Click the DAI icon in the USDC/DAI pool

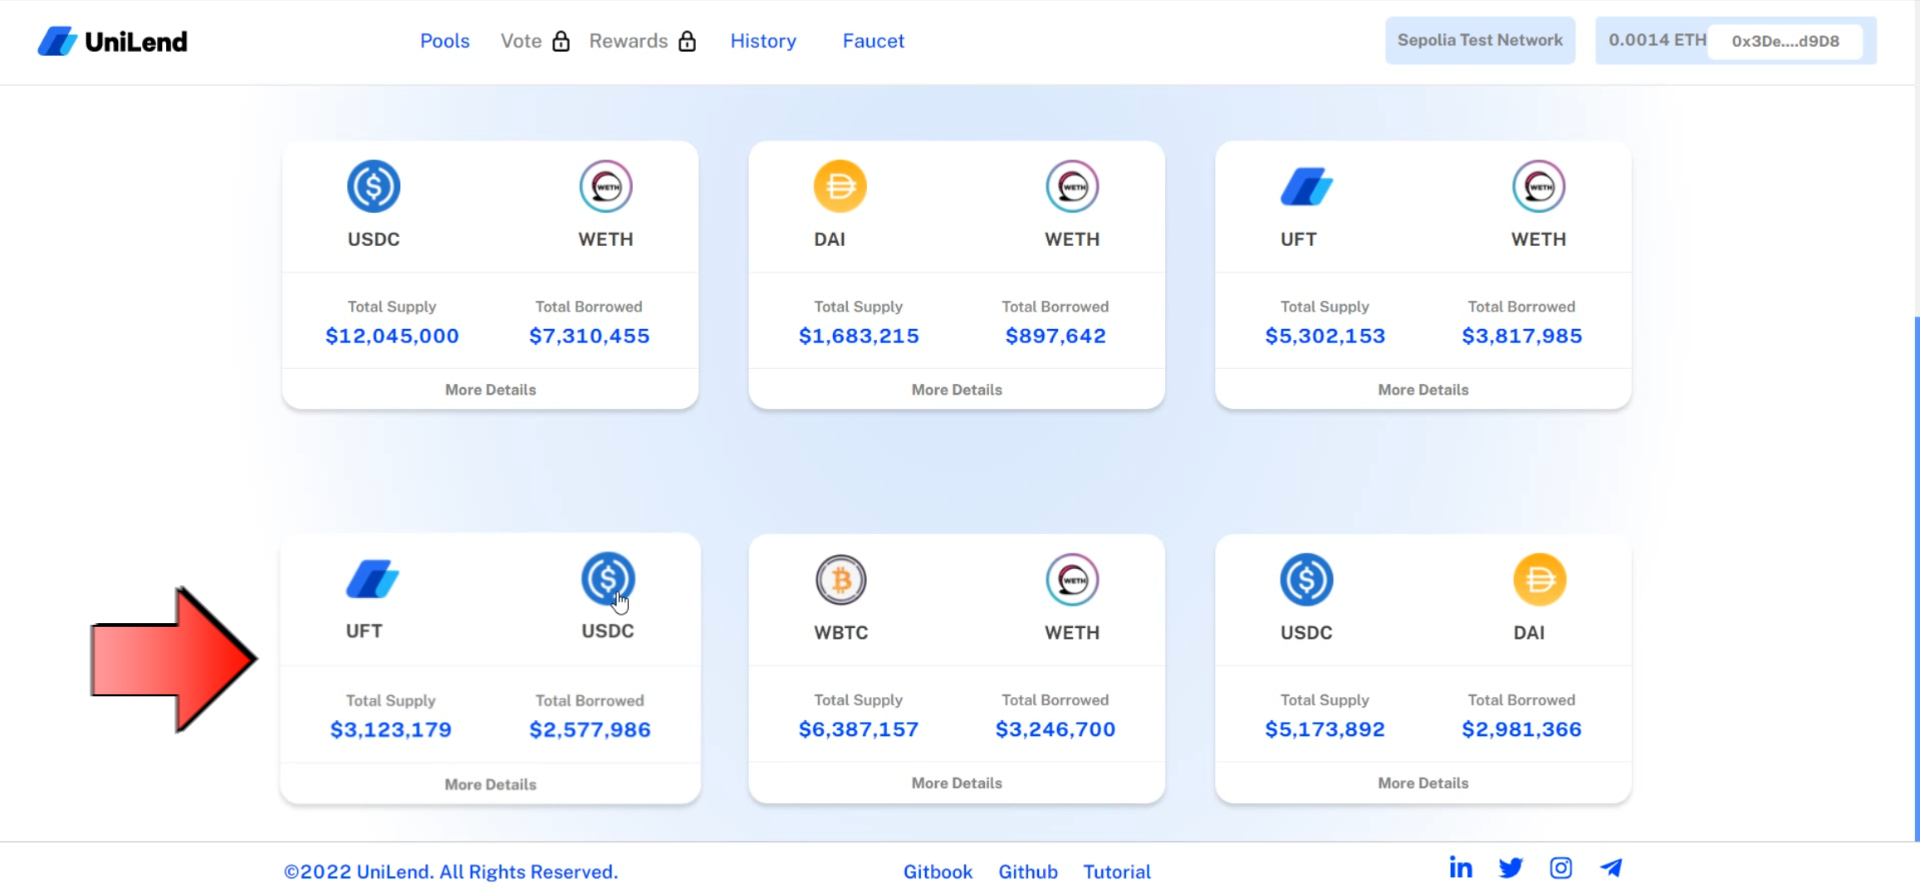[x=1539, y=580]
